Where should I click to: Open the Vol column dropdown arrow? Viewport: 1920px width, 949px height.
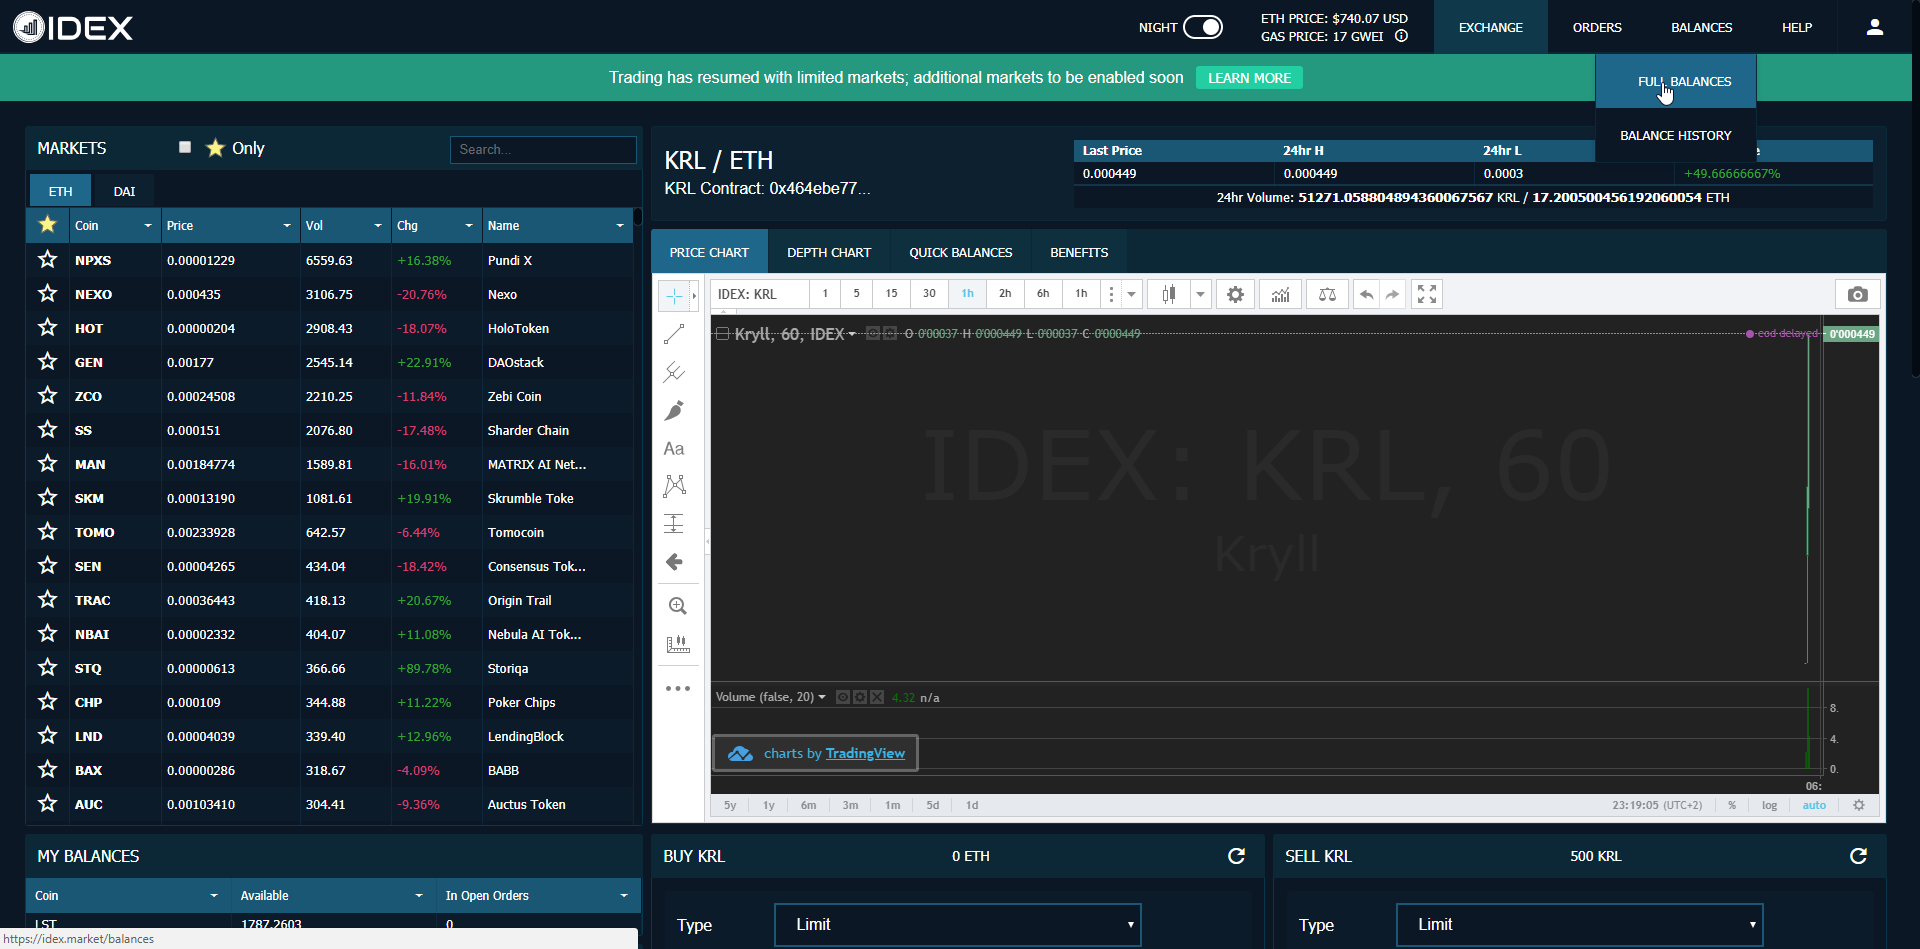[x=378, y=226]
